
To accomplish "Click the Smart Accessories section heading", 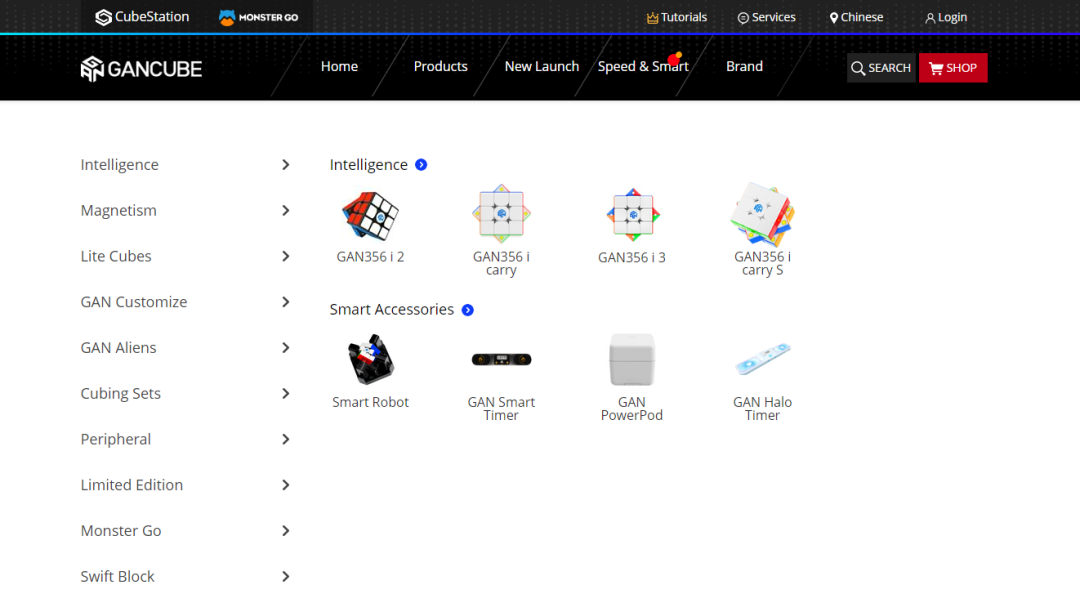I will click(x=391, y=309).
